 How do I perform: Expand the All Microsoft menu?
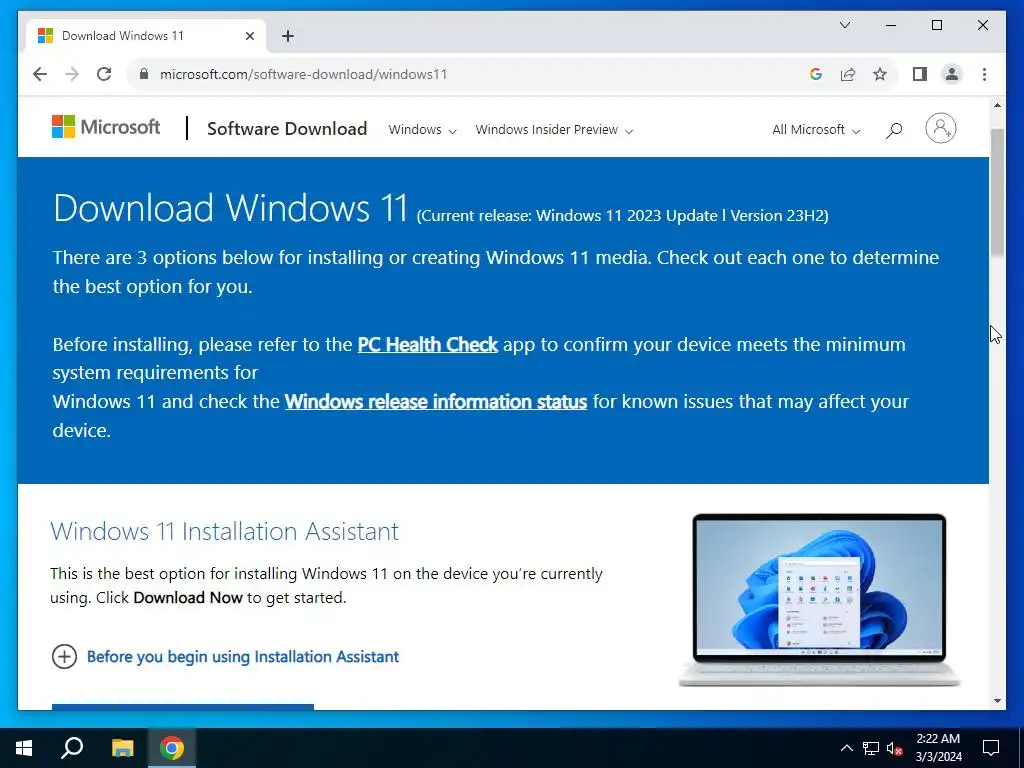point(816,130)
